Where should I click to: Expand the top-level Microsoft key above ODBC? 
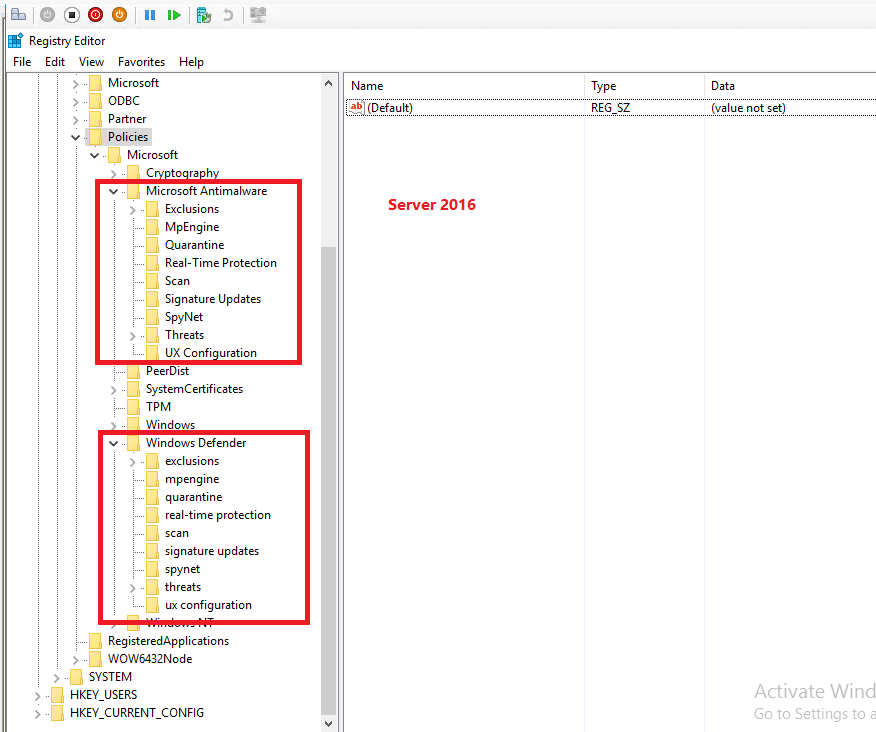pyautogui.click(x=76, y=84)
